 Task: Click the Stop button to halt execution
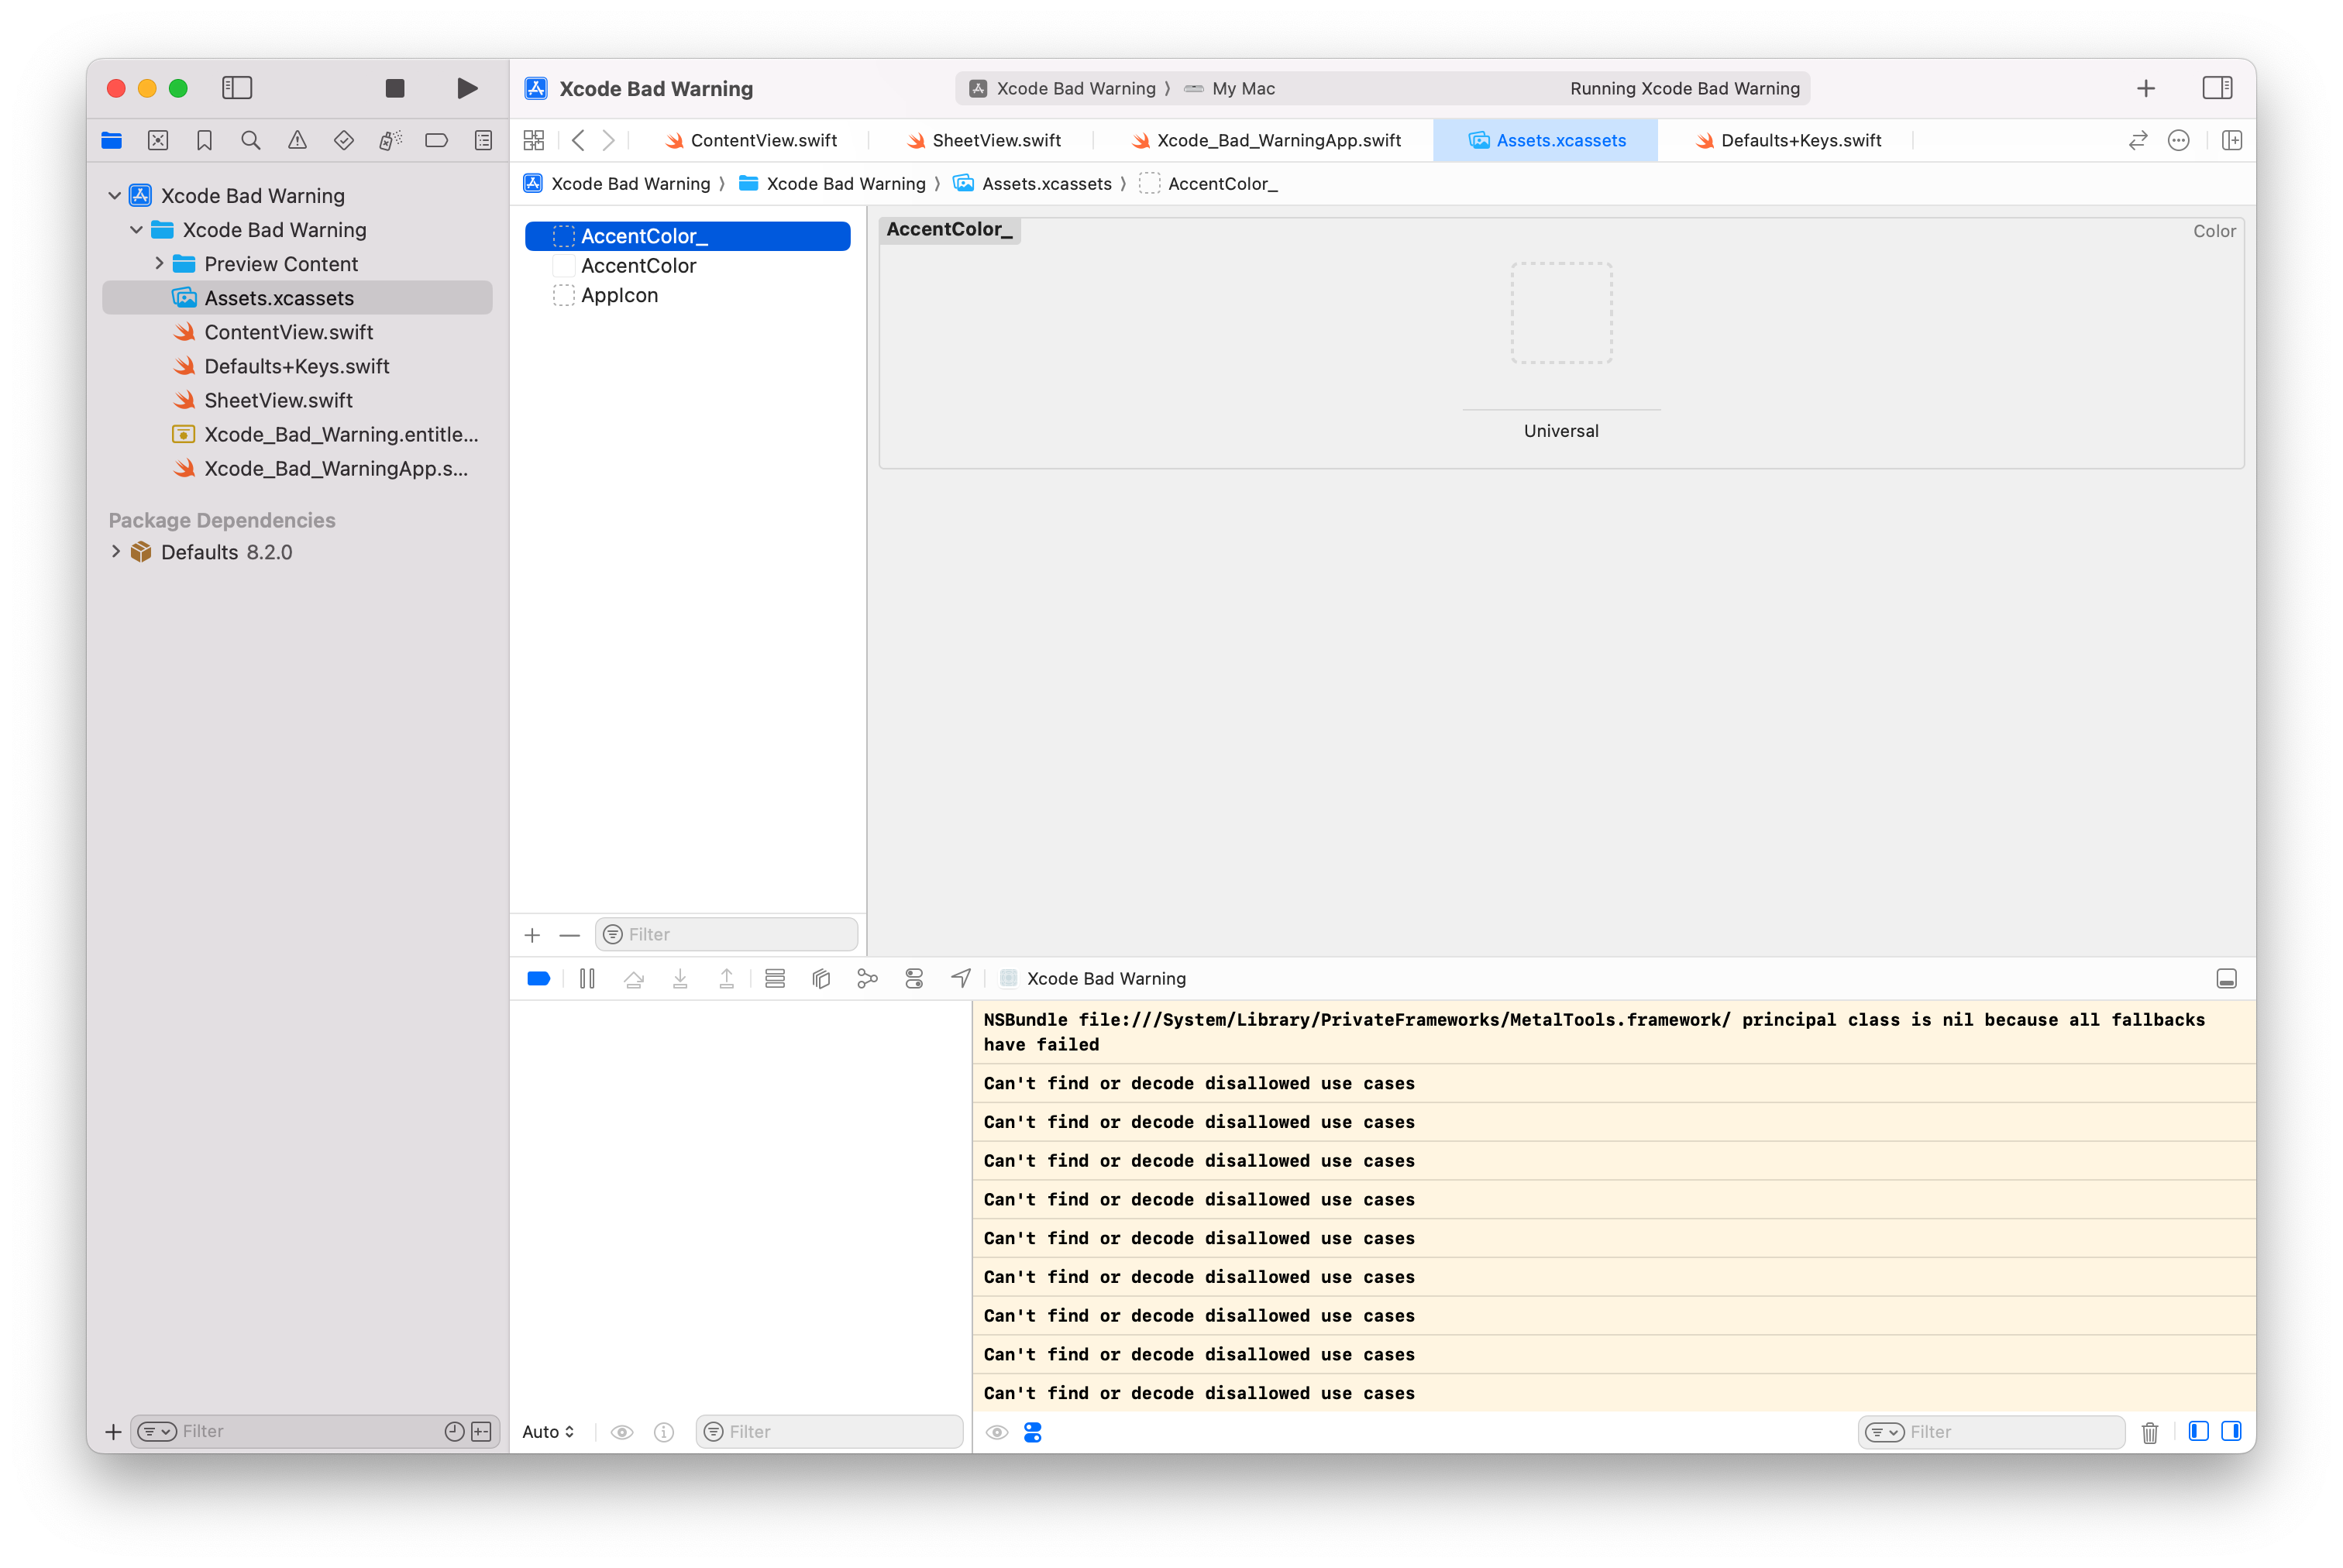394,86
